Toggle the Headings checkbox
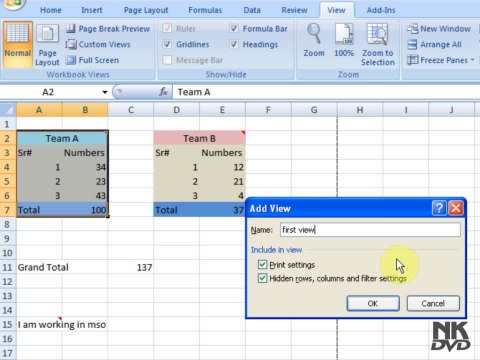 point(234,44)
